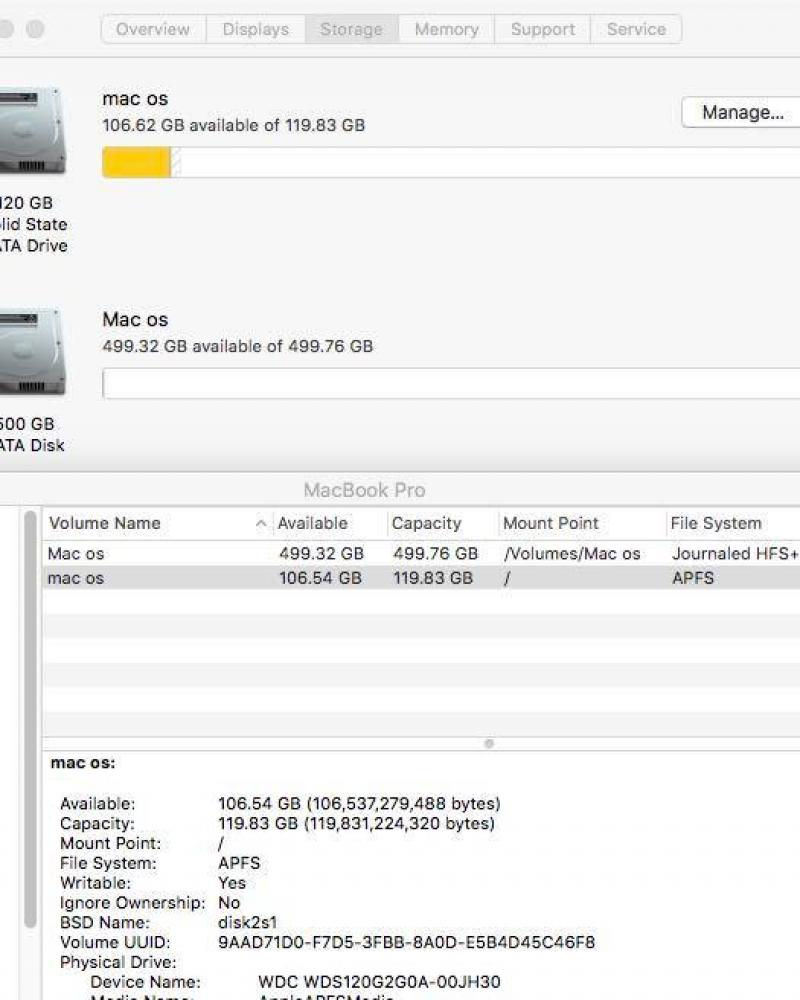Screen dimensions: 800x1000
Task: Click the Journaled HFS+ file system cell
Action: tap(735, 554)
